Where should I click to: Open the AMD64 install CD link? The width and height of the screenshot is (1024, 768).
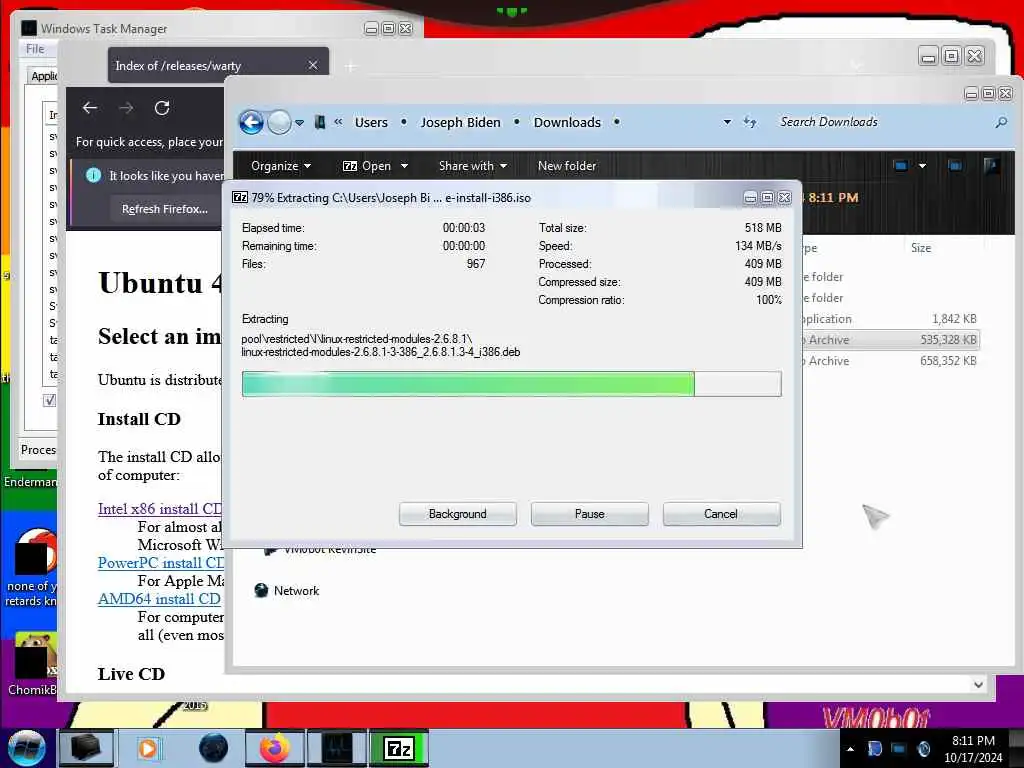point(159,599)
